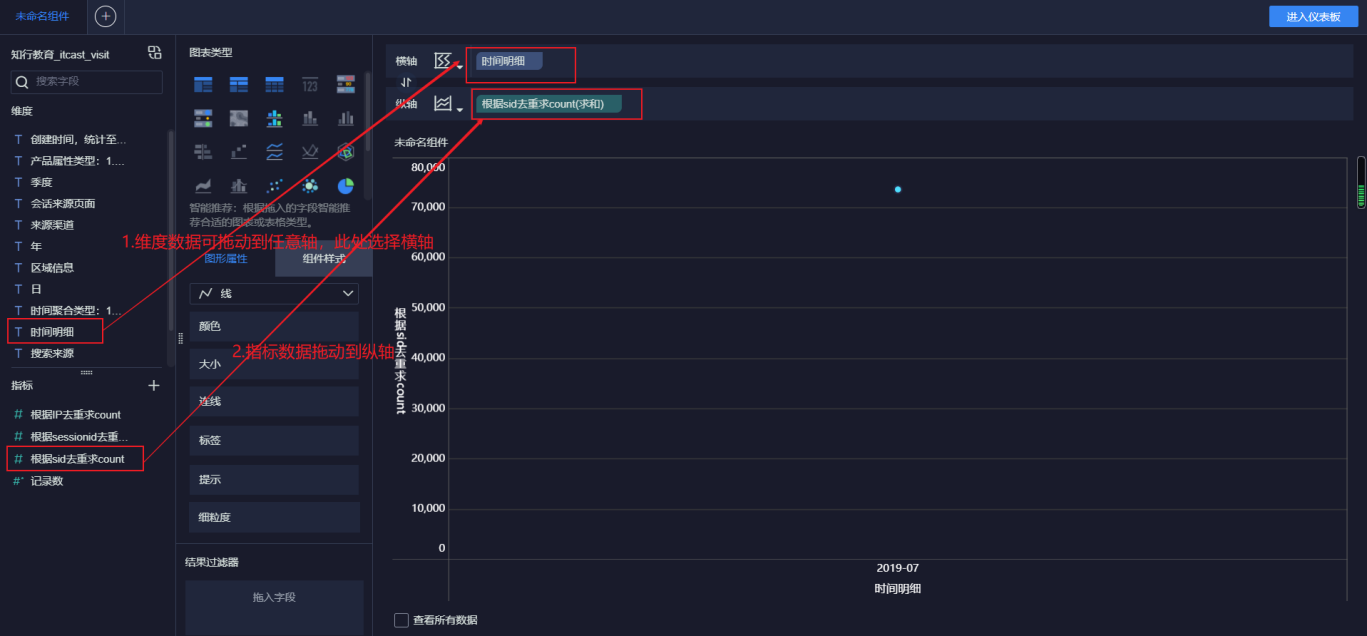The height and width of the screenshot is (636, 1367).
Task: Swap horizontal and vertical axes icon
Action: [x=406, y=82]
